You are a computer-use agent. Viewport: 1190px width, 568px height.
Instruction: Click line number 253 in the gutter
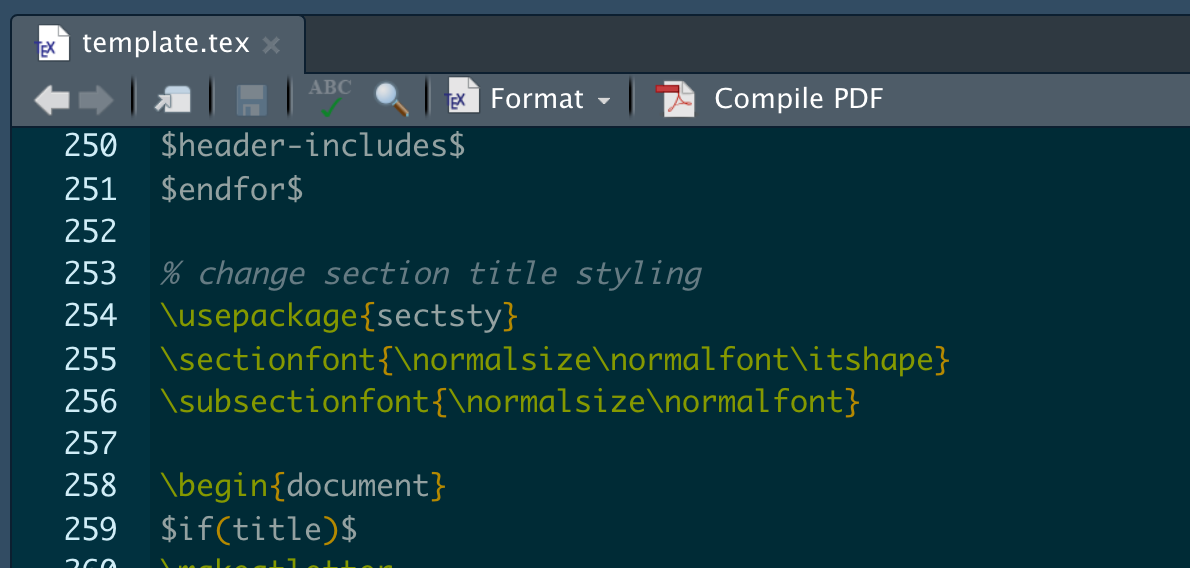click(90, 273)
